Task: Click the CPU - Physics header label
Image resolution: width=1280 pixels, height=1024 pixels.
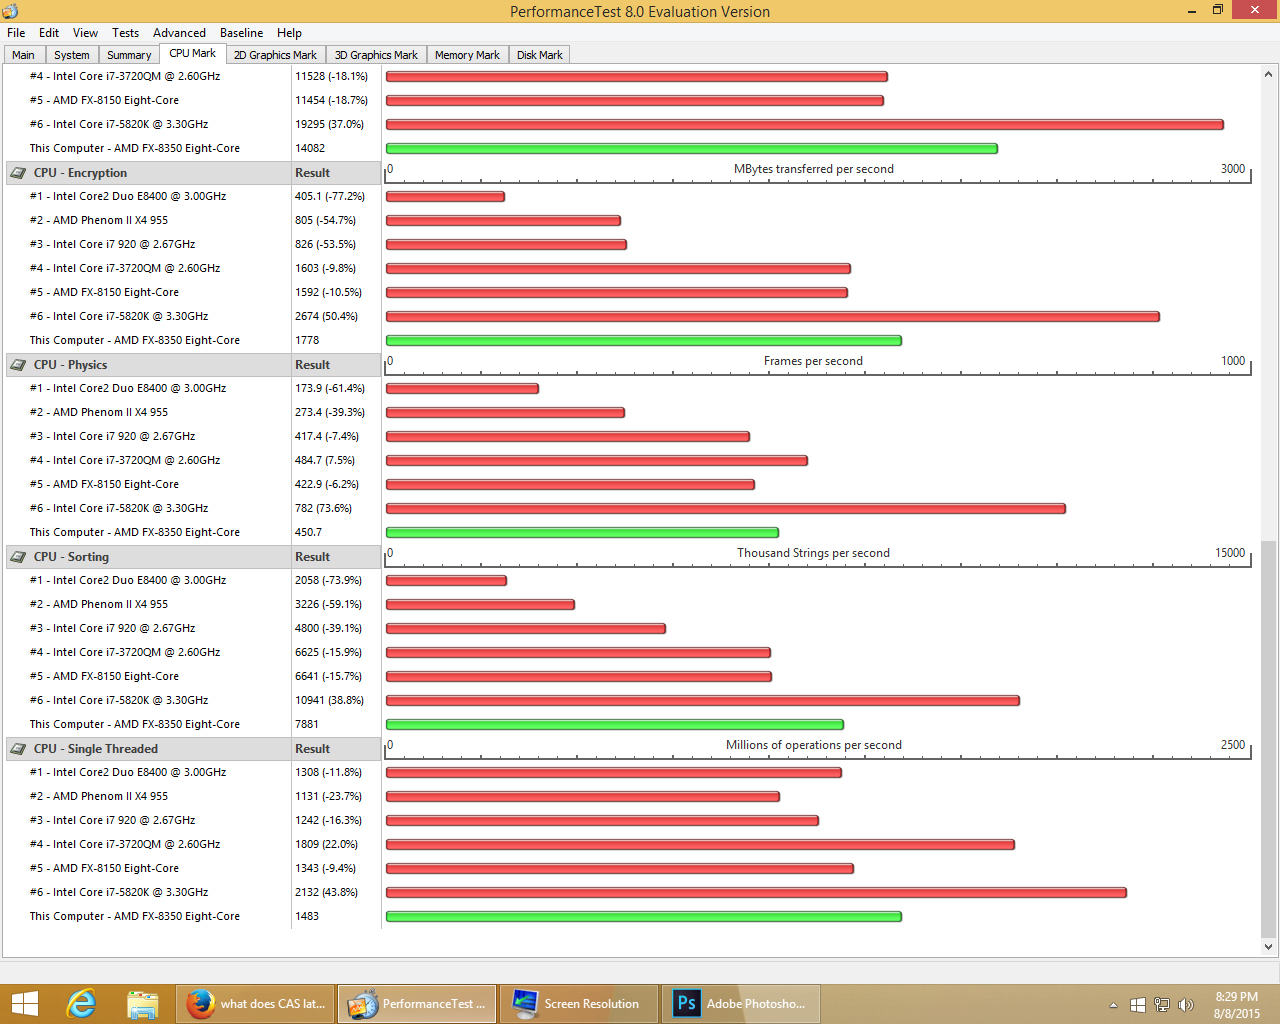Action: pos(70,365)
